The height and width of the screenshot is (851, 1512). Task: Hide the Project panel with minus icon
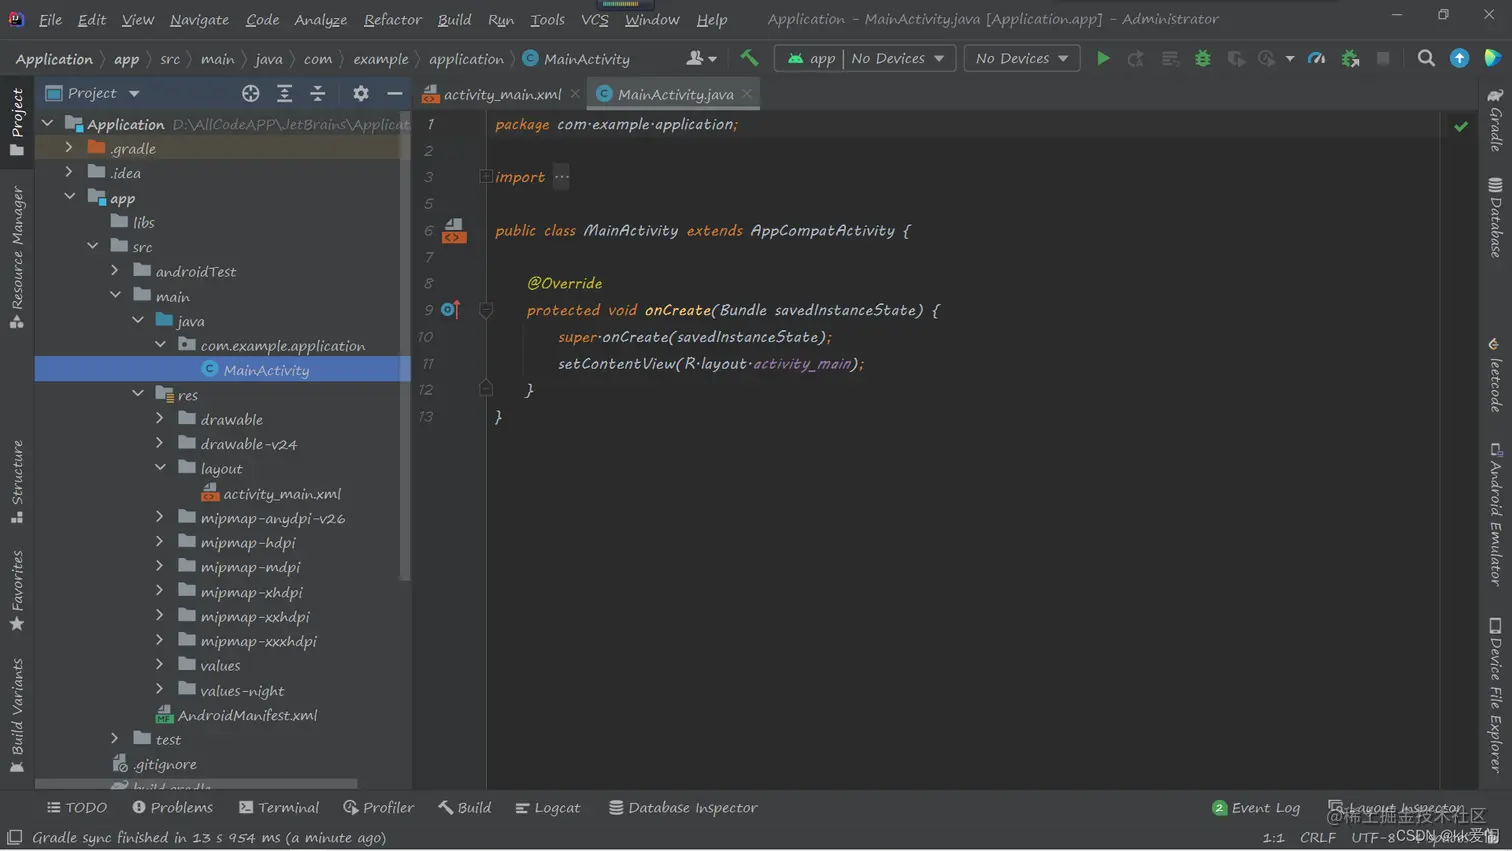395,93
